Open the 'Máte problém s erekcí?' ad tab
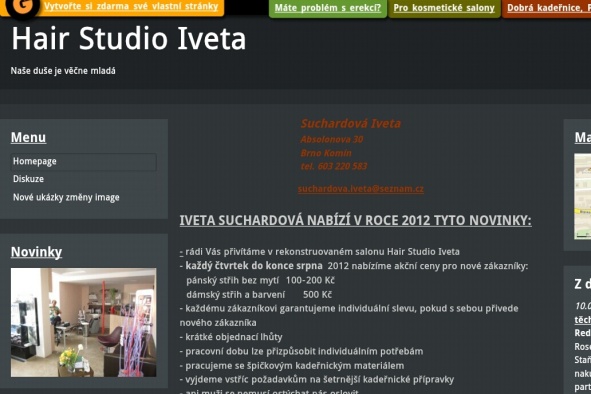Viewport: 591px width, 394px height. [328, 8]
